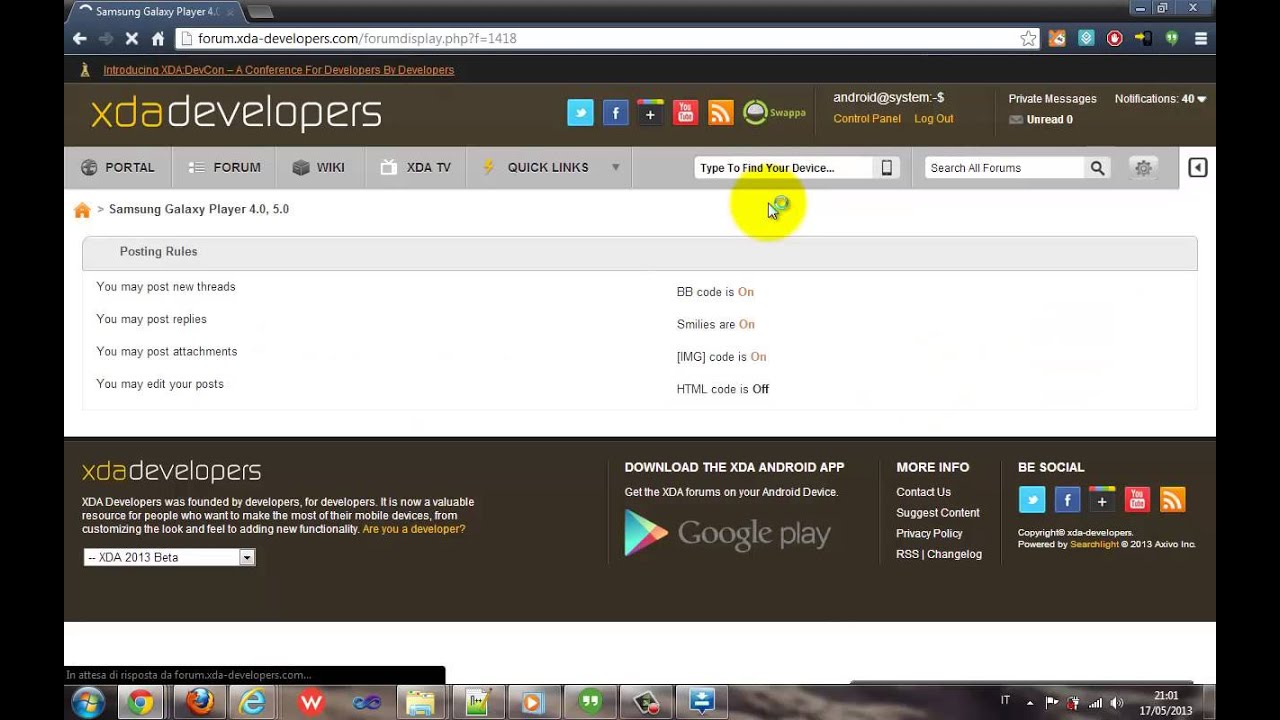Show hidden tray icons
1280x720 pixels.
[1030, 703]
